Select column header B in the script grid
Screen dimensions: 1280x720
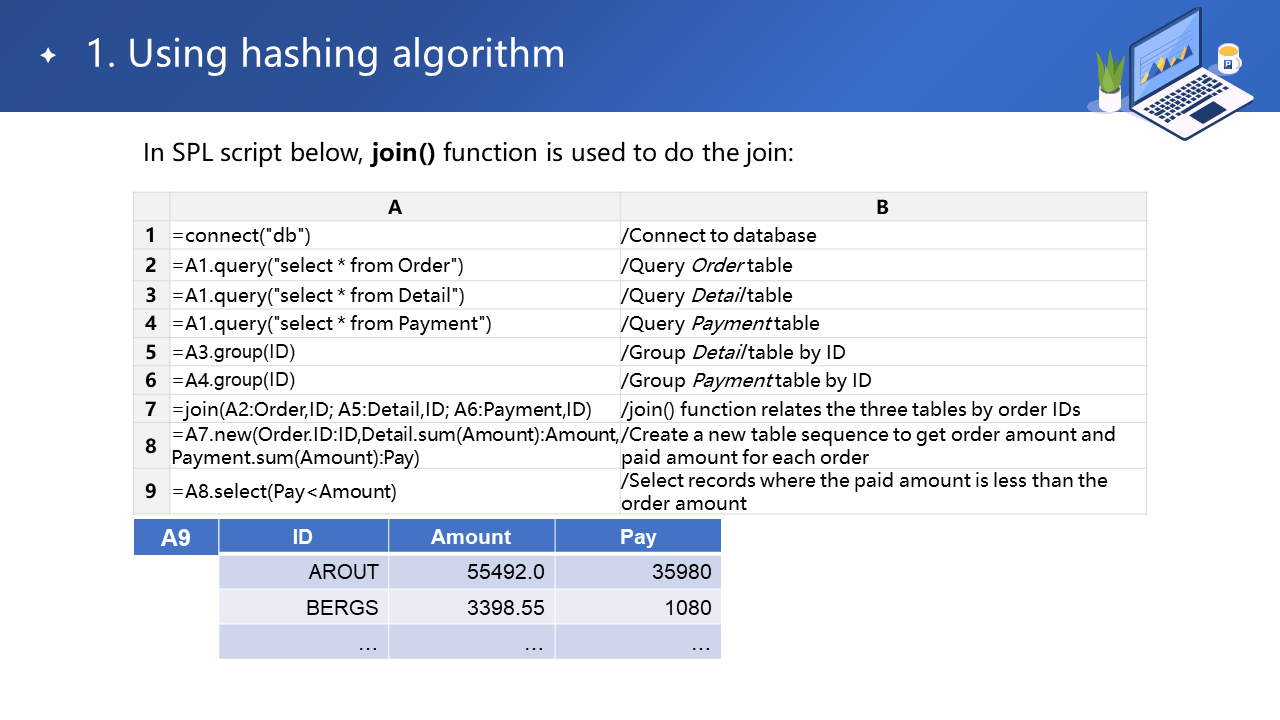click(x=883, y=207)
